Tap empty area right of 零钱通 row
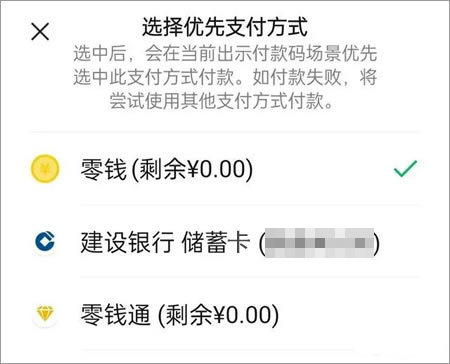This screenshot has height=364, width=450. tap(350, 315)
